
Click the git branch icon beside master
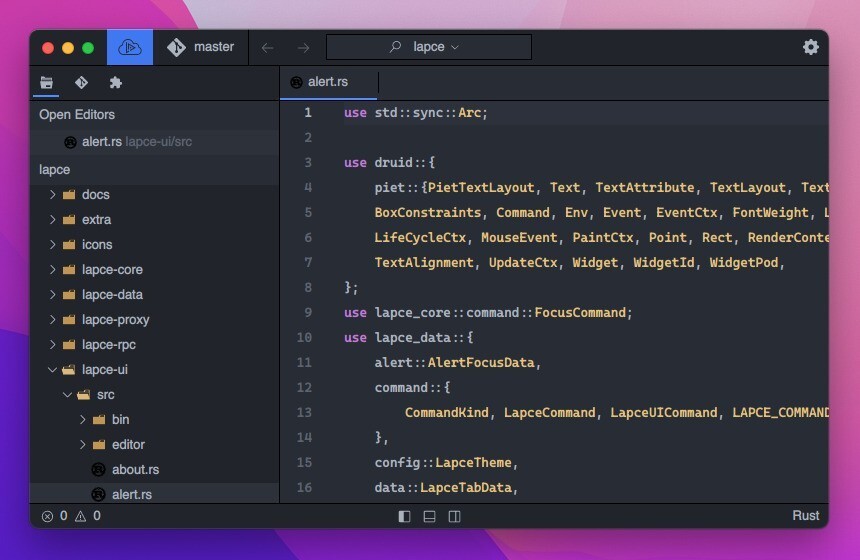176,47
